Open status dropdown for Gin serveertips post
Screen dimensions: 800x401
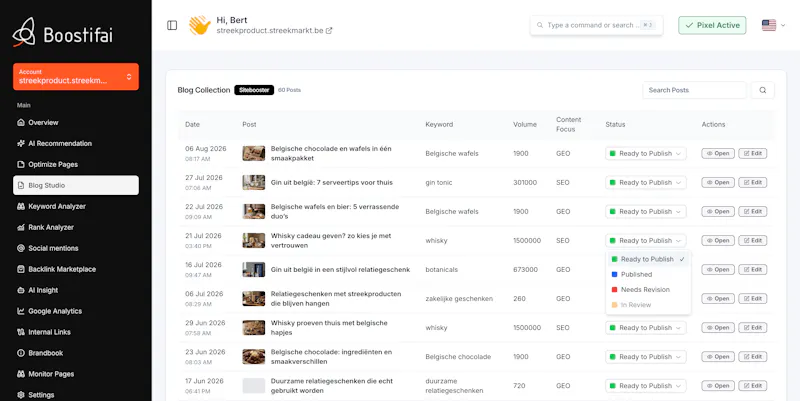(645, 183)
